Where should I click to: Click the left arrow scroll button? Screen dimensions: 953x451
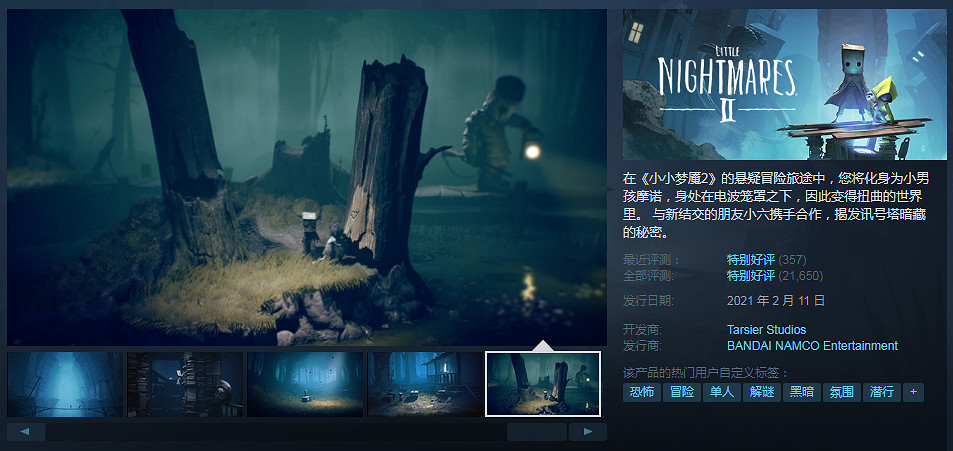26,432
